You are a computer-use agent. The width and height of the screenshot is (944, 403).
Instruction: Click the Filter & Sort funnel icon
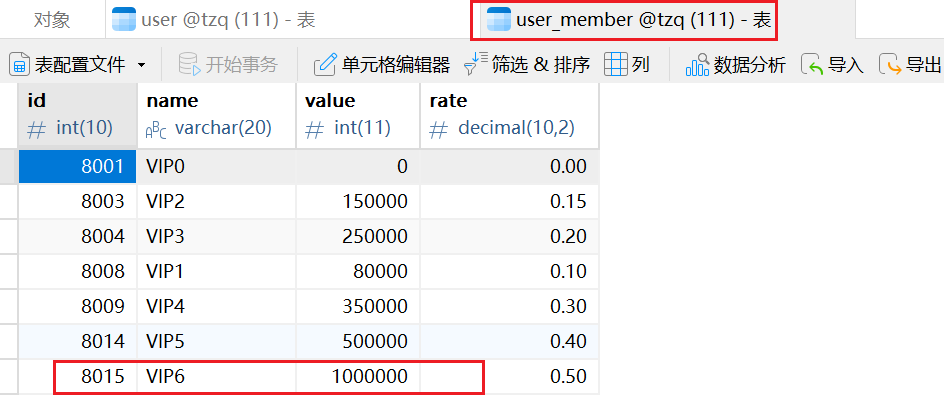coord(477,64)
